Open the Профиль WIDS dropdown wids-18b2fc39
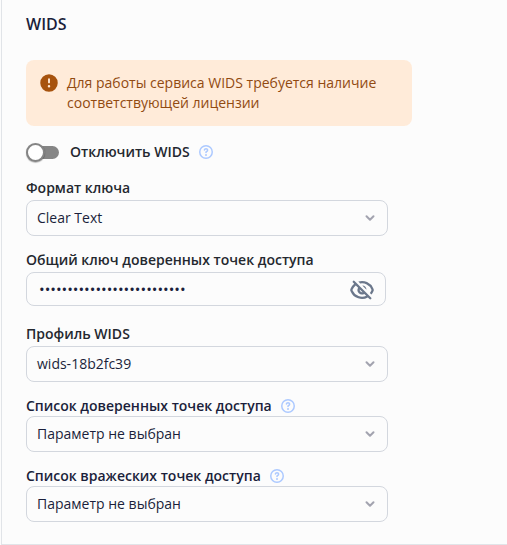 [207, 364]
